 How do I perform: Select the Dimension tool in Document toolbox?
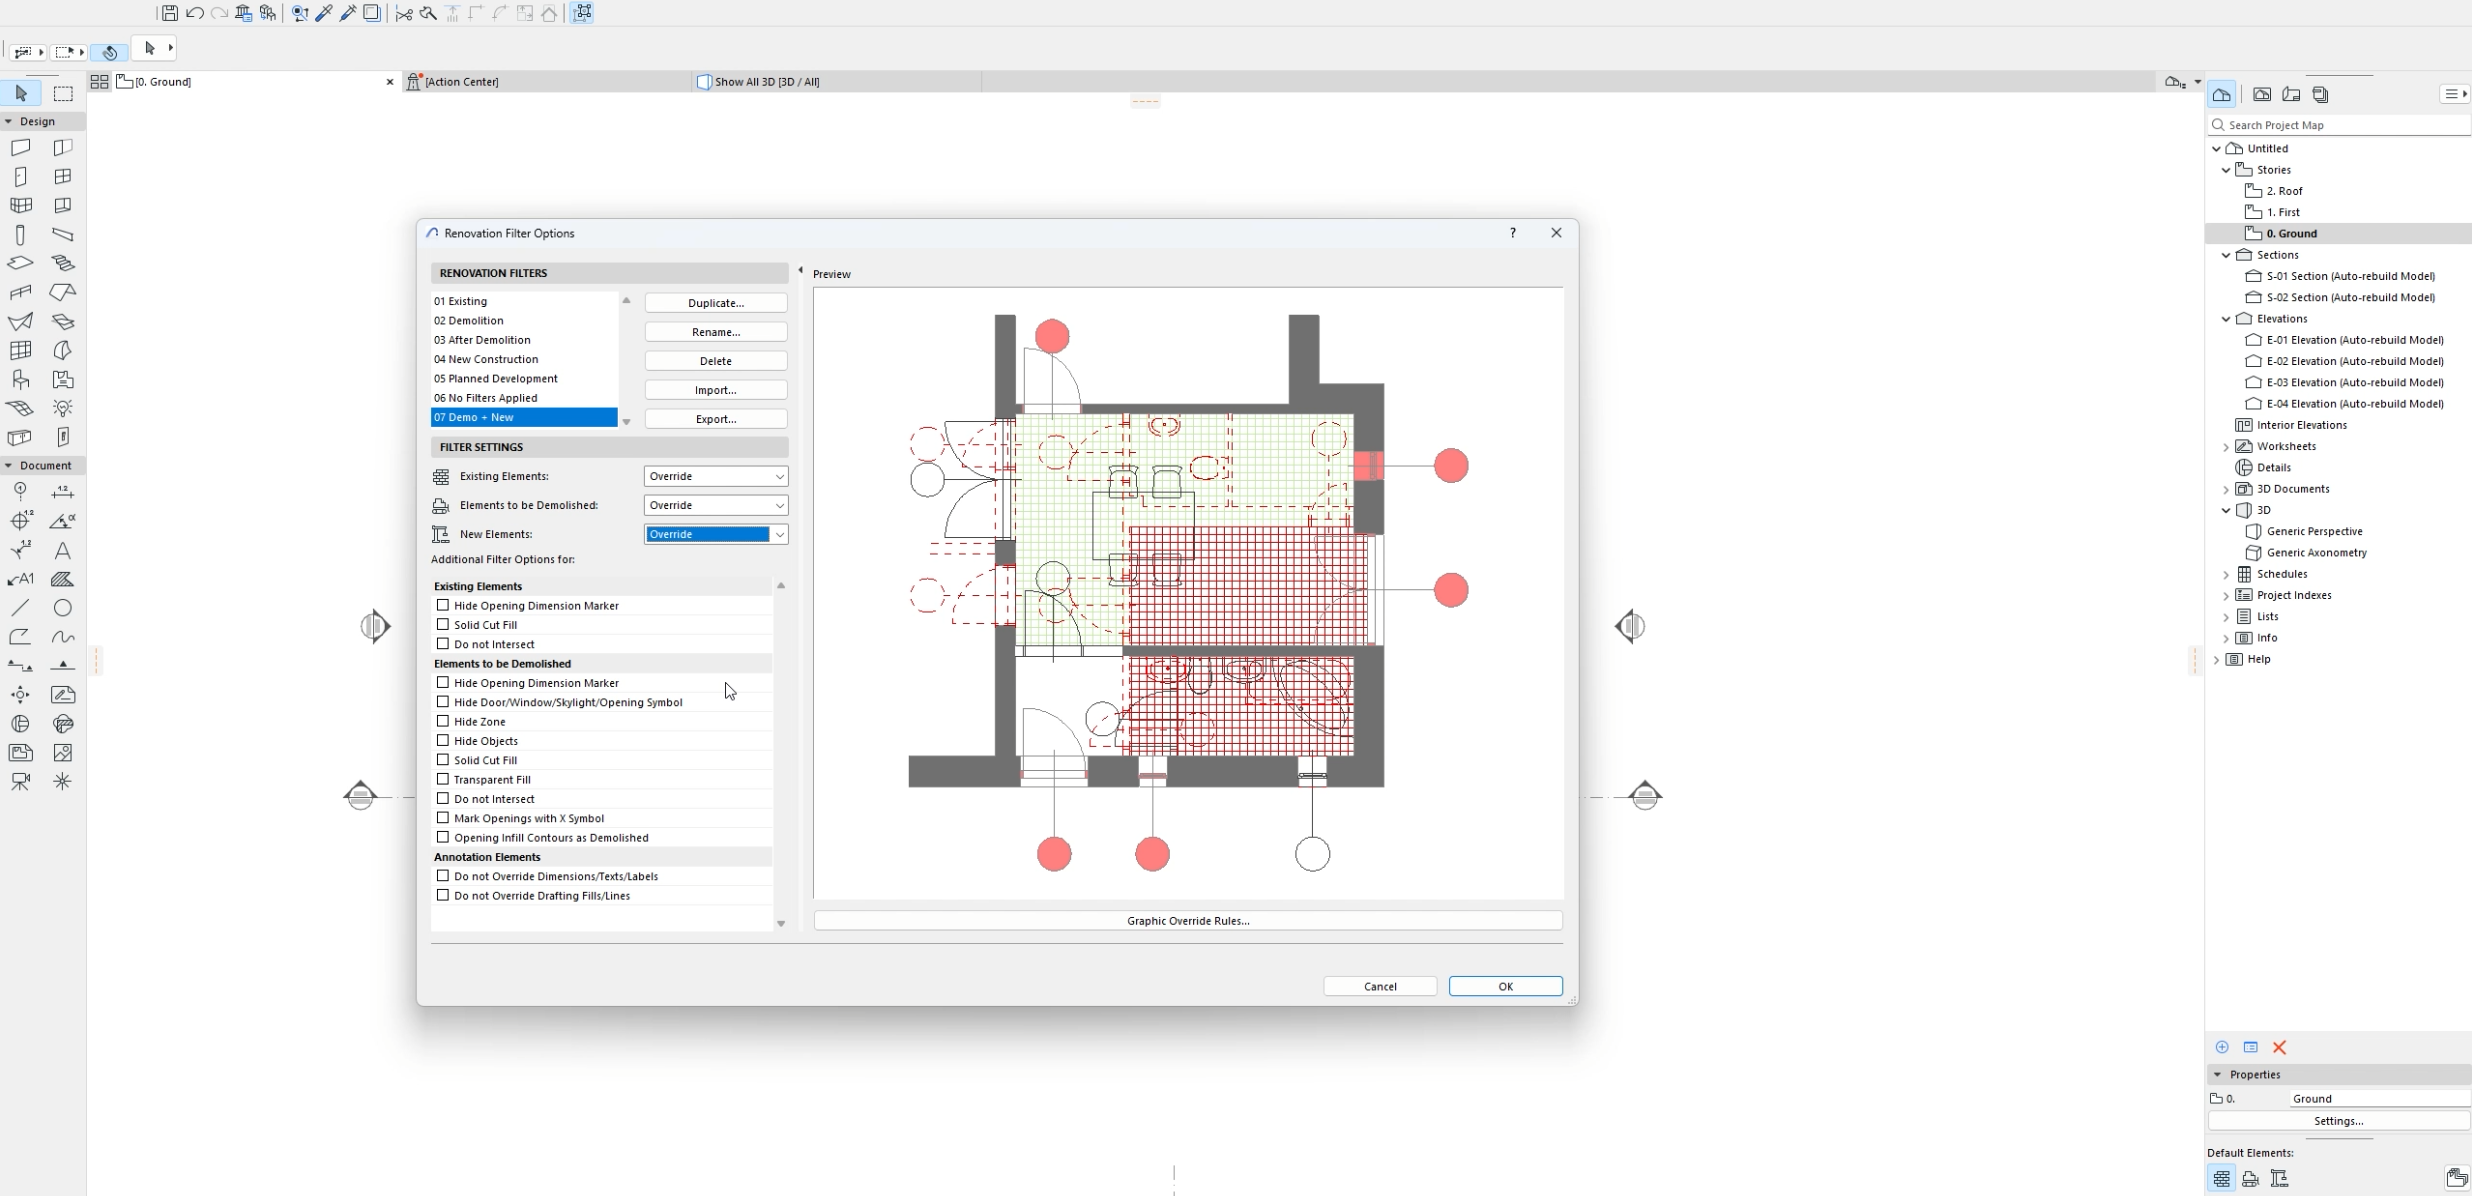(63, 492)
